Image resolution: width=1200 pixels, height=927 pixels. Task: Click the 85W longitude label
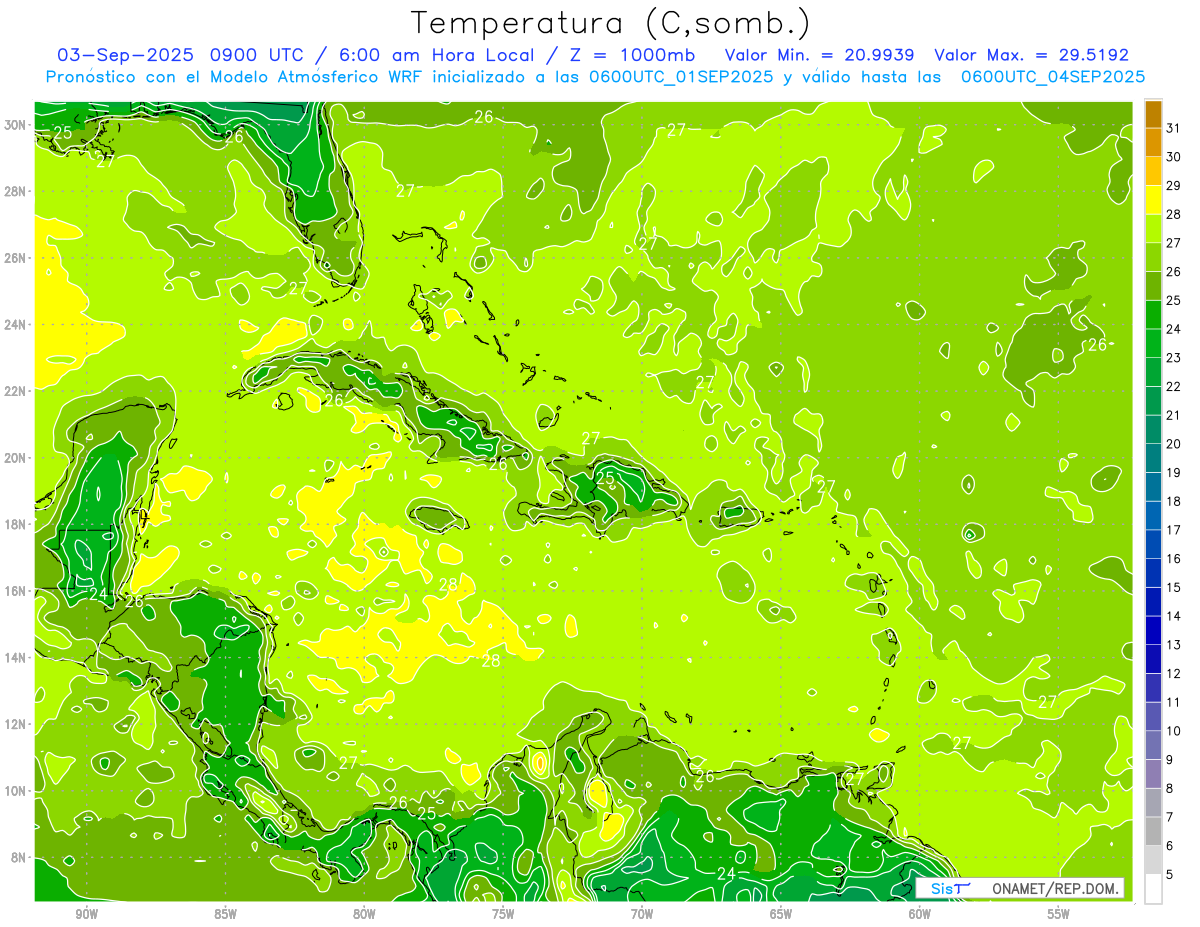click(x=225, y=914)
